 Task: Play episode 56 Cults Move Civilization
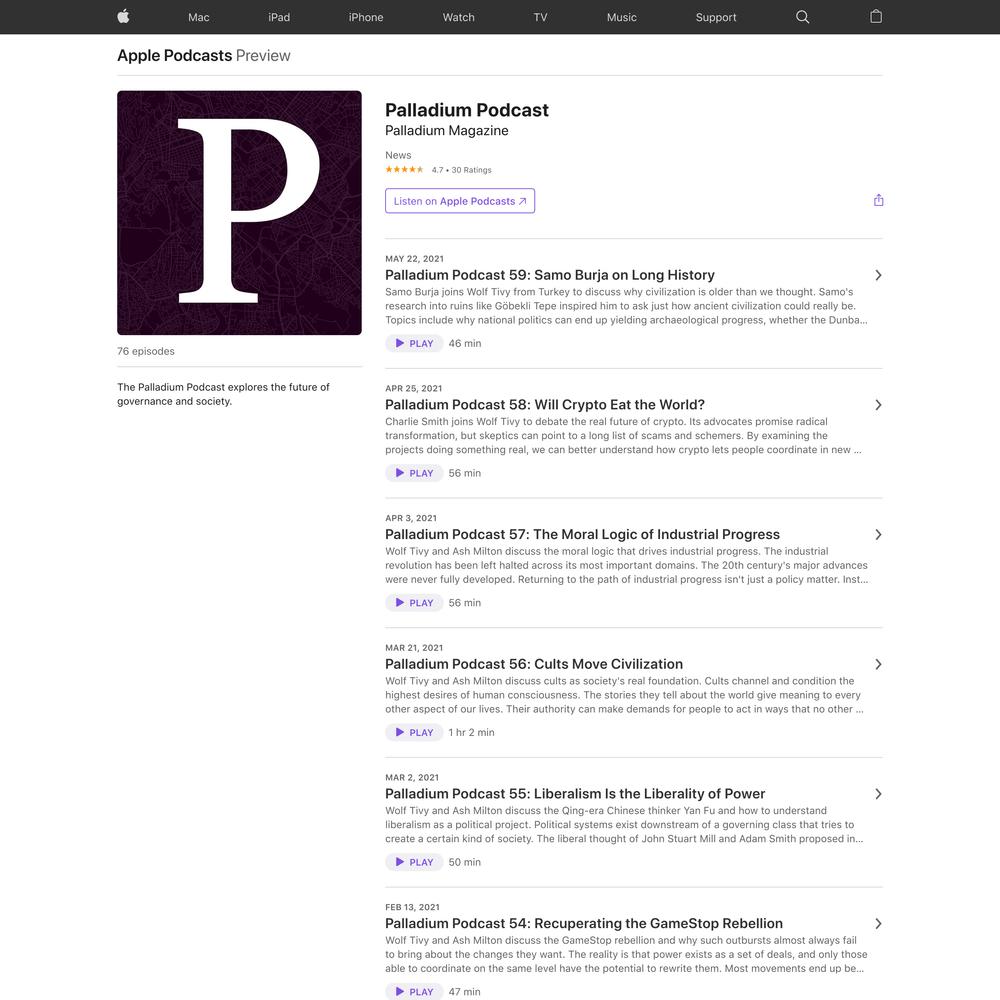(x=414, y=732)
